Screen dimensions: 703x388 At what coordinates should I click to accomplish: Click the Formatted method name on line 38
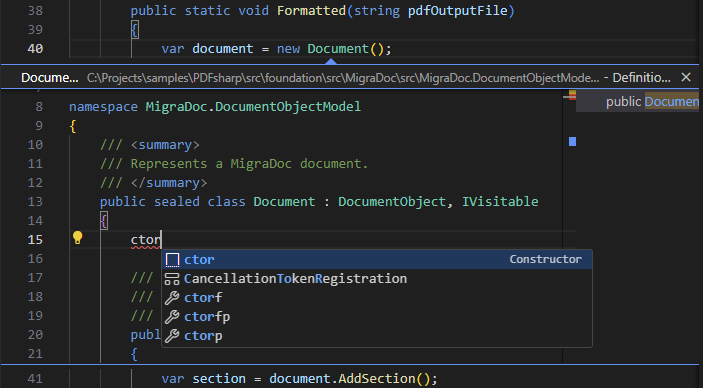click(311, 10)
